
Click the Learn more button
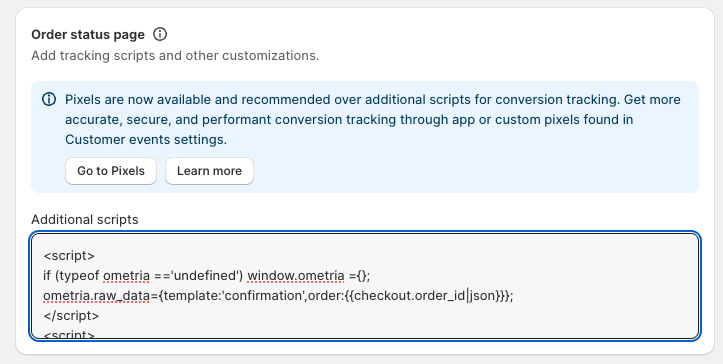pos(209,171)
